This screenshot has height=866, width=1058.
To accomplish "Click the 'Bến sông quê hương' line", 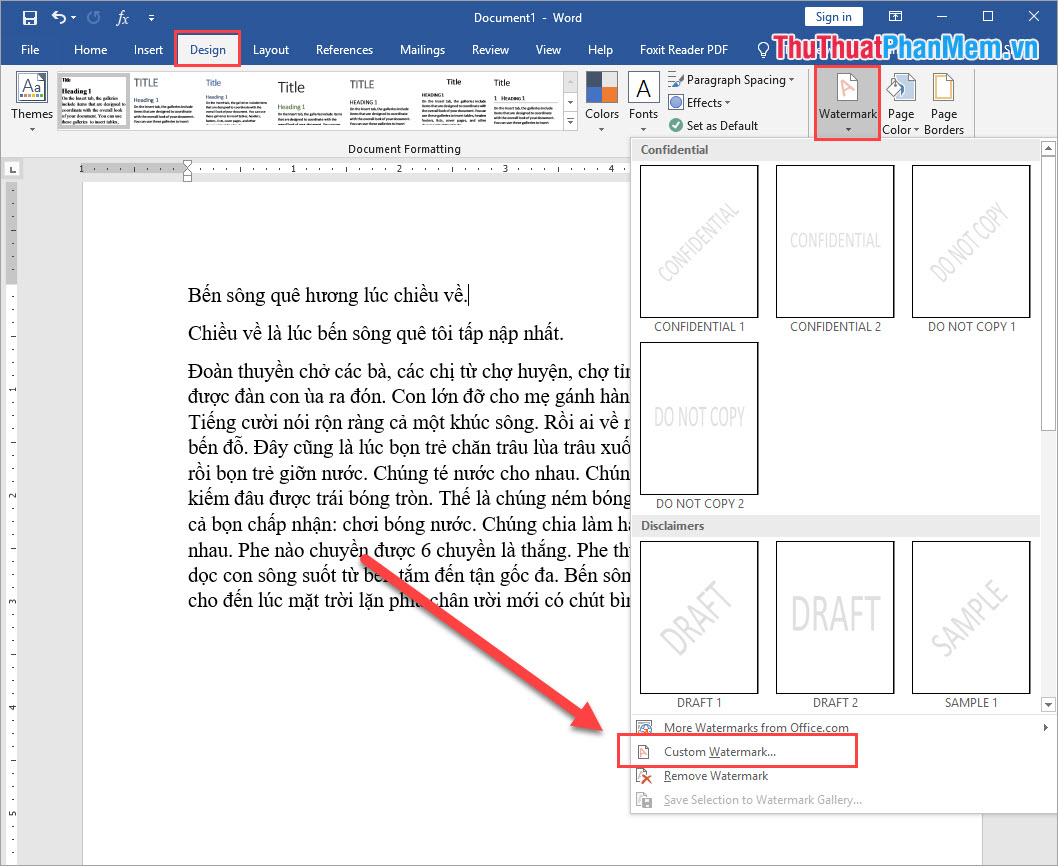I will [327, 296].
